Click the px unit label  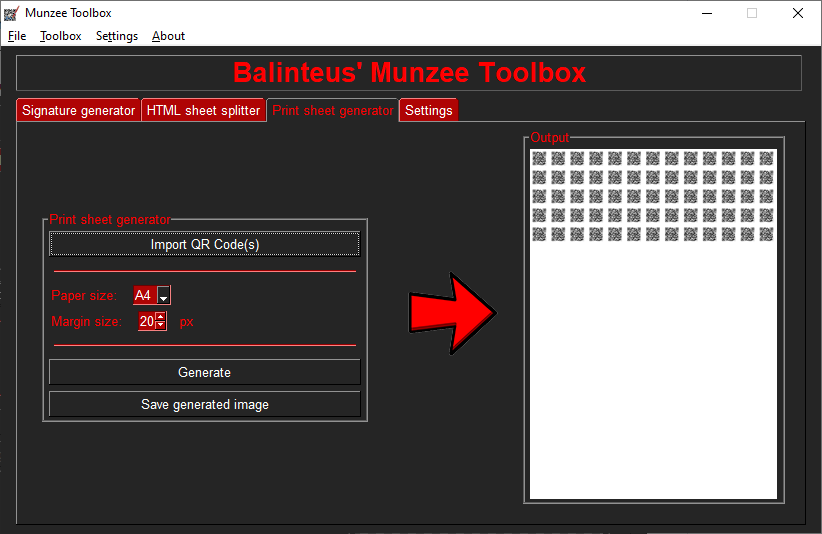[187, 322]
